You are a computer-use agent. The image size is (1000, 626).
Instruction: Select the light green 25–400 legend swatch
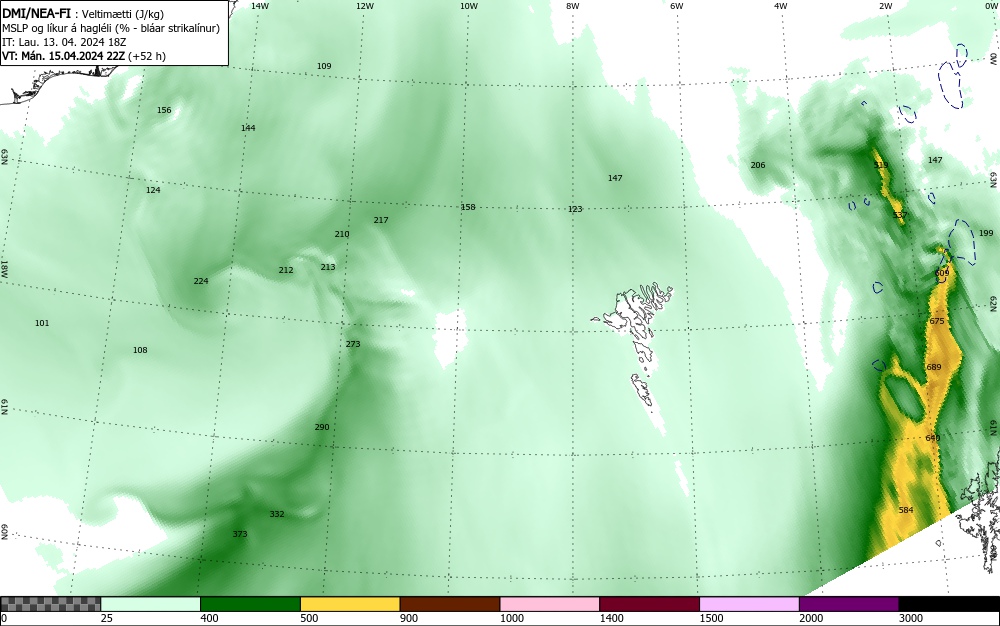tap(151, 604)
